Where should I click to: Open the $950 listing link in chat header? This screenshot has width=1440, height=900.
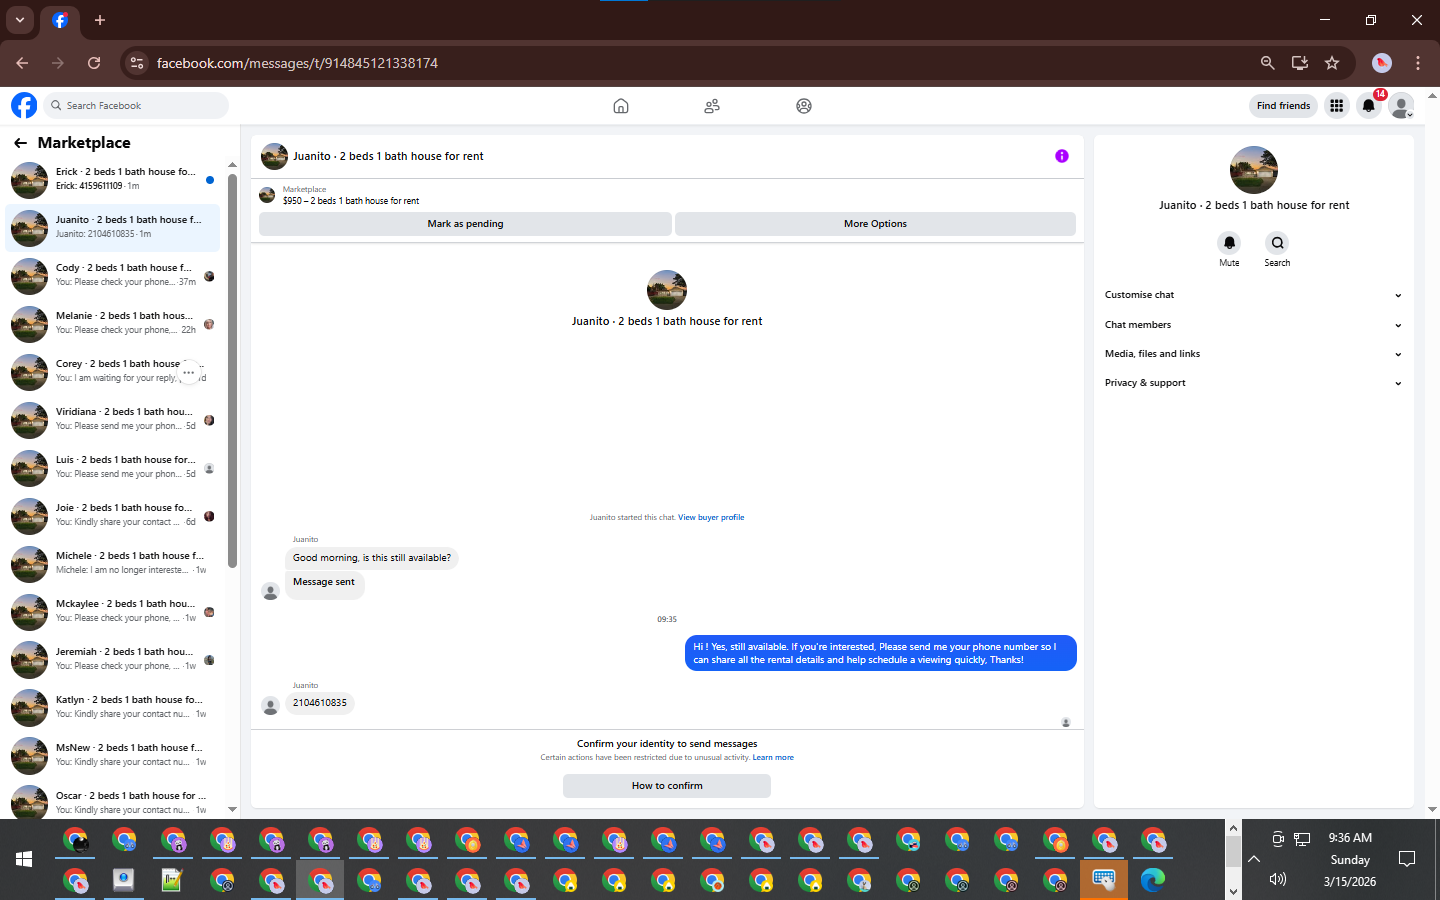pos(351,201)
